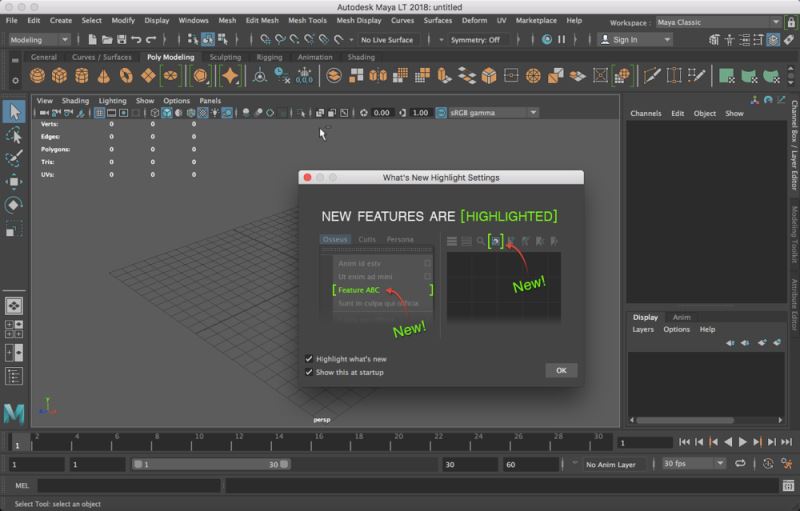The image size is (800, 511).
Task: Click the current frame field by playback controls
Action: [x=645, y=443]
